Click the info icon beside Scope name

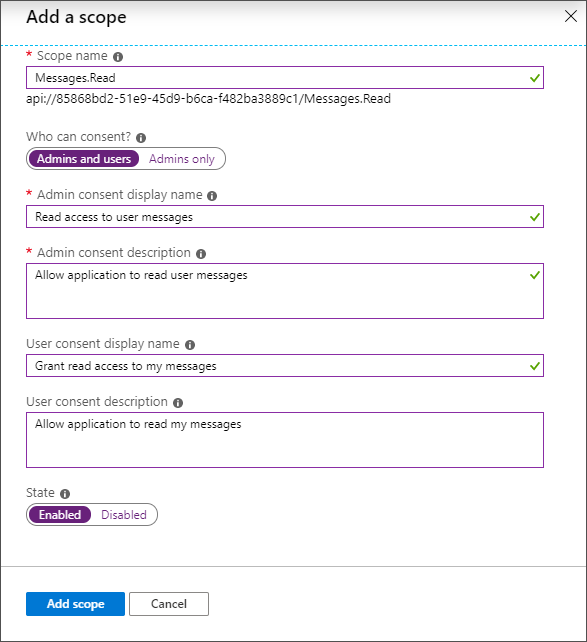118,57
